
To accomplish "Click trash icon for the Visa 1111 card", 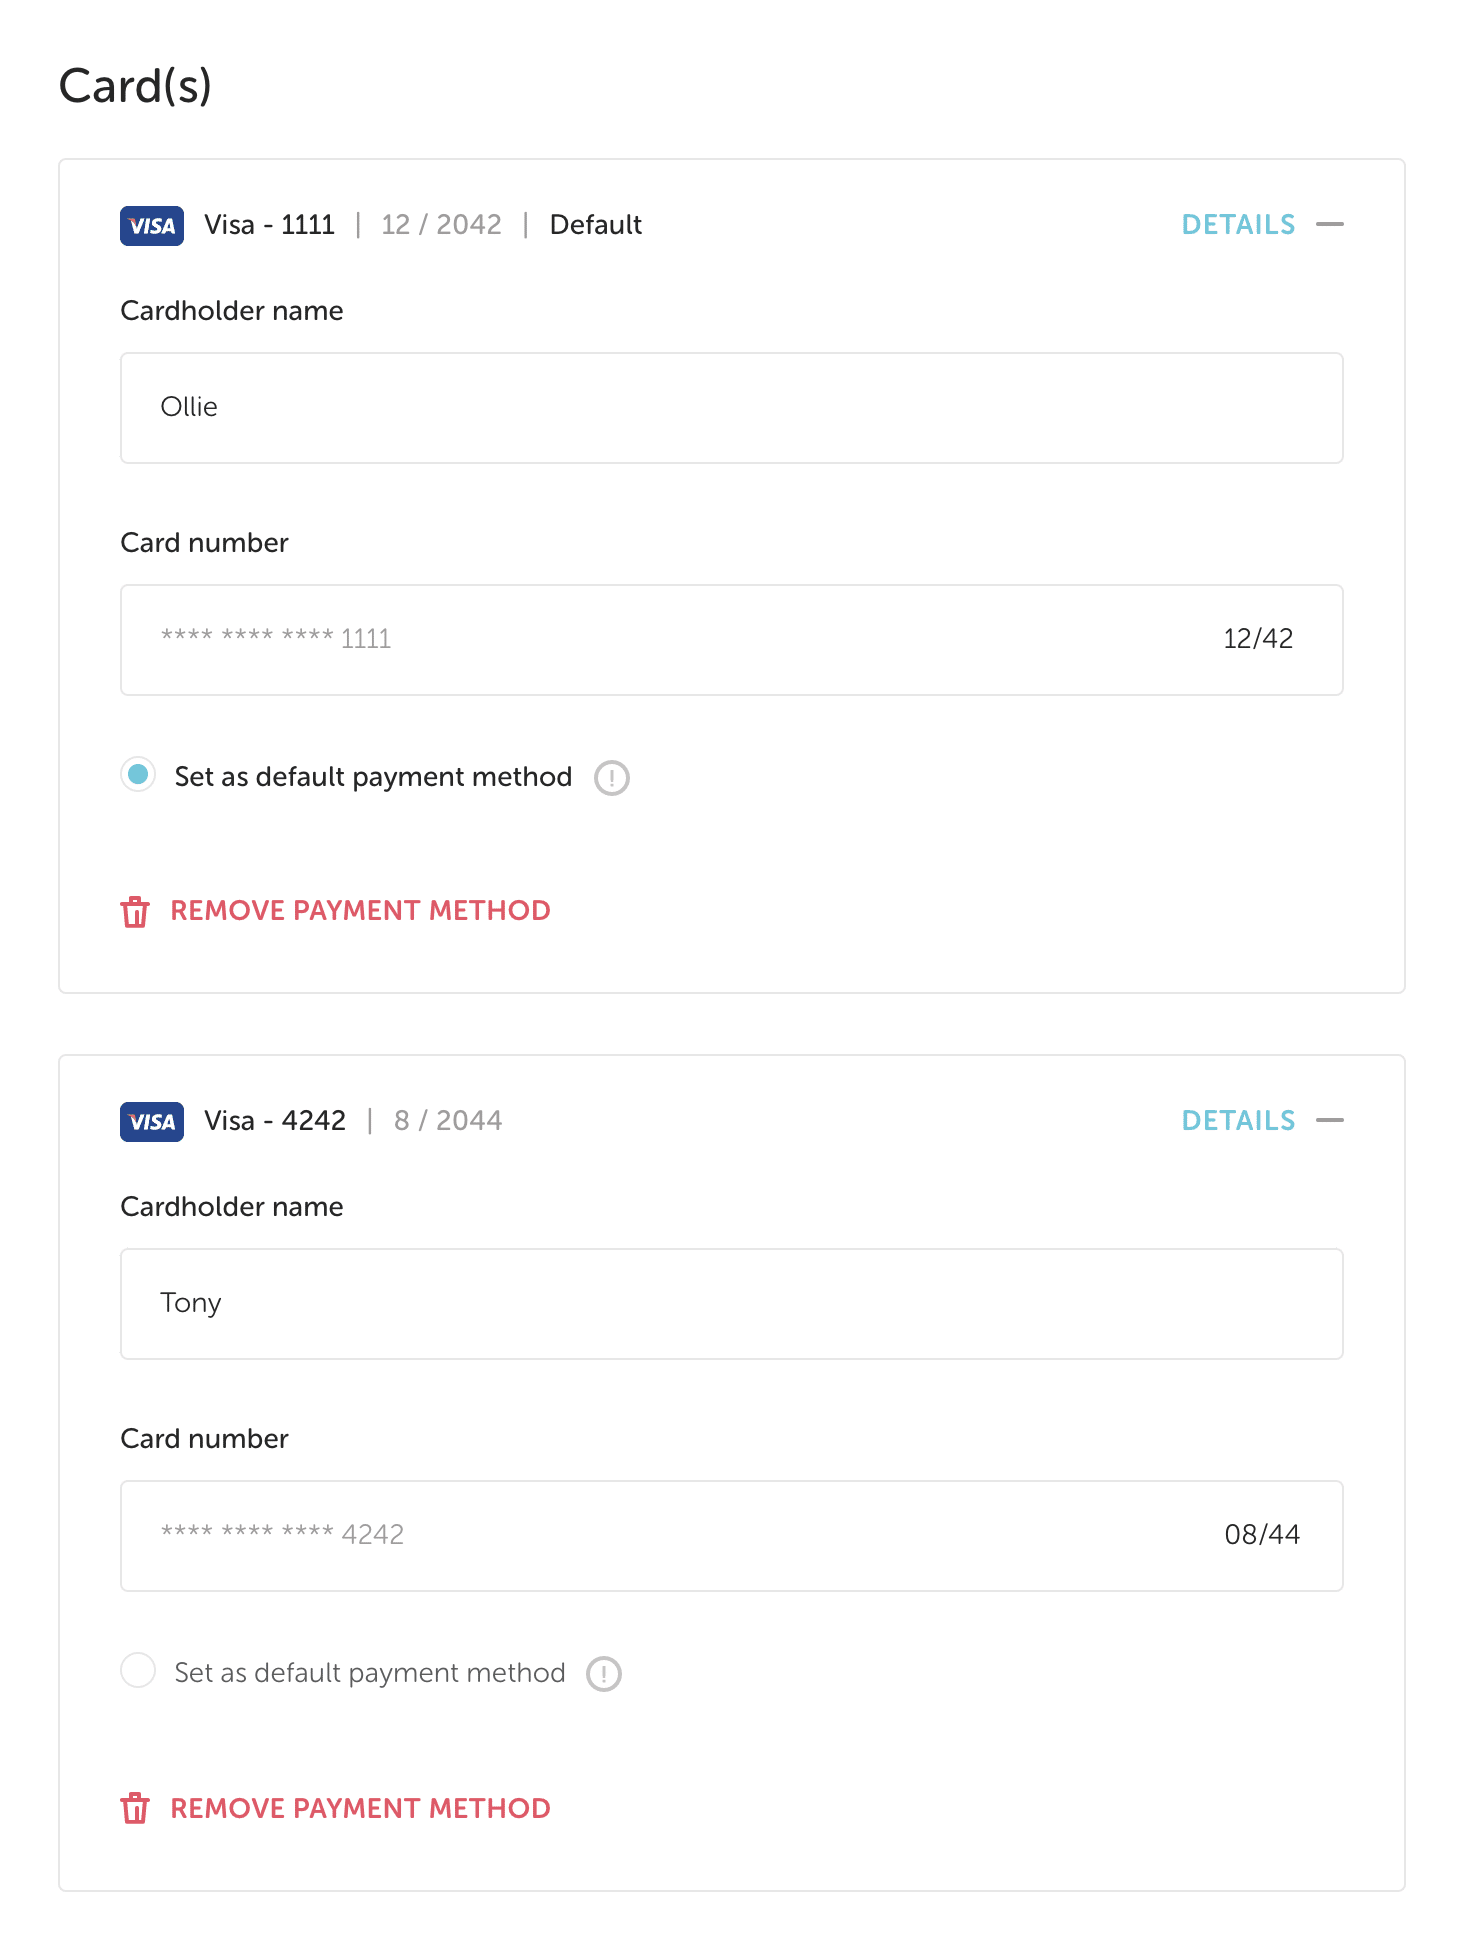I will pyautogui.click(x=135, y=912).
